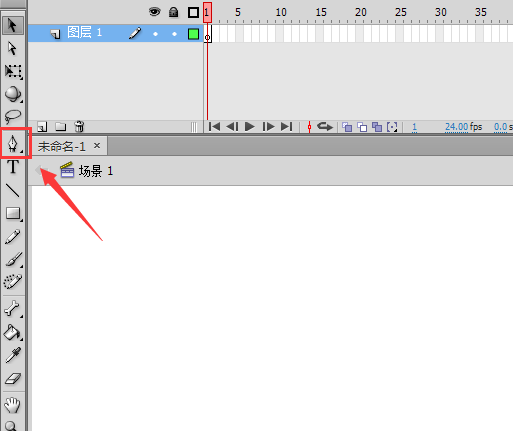The width and height of the screenshot is (513, 431).
Task: Click frame 30 on the timeline ruler
Action: point(441,13)
